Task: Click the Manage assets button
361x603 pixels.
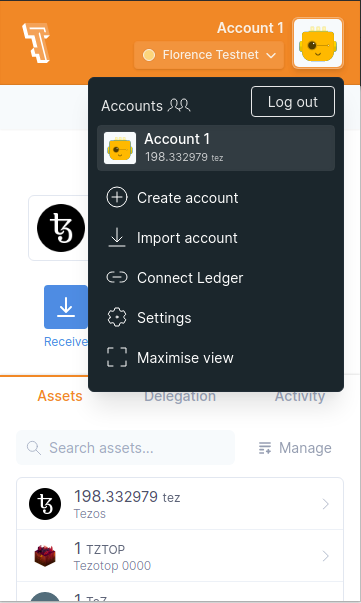Action: 295,448
